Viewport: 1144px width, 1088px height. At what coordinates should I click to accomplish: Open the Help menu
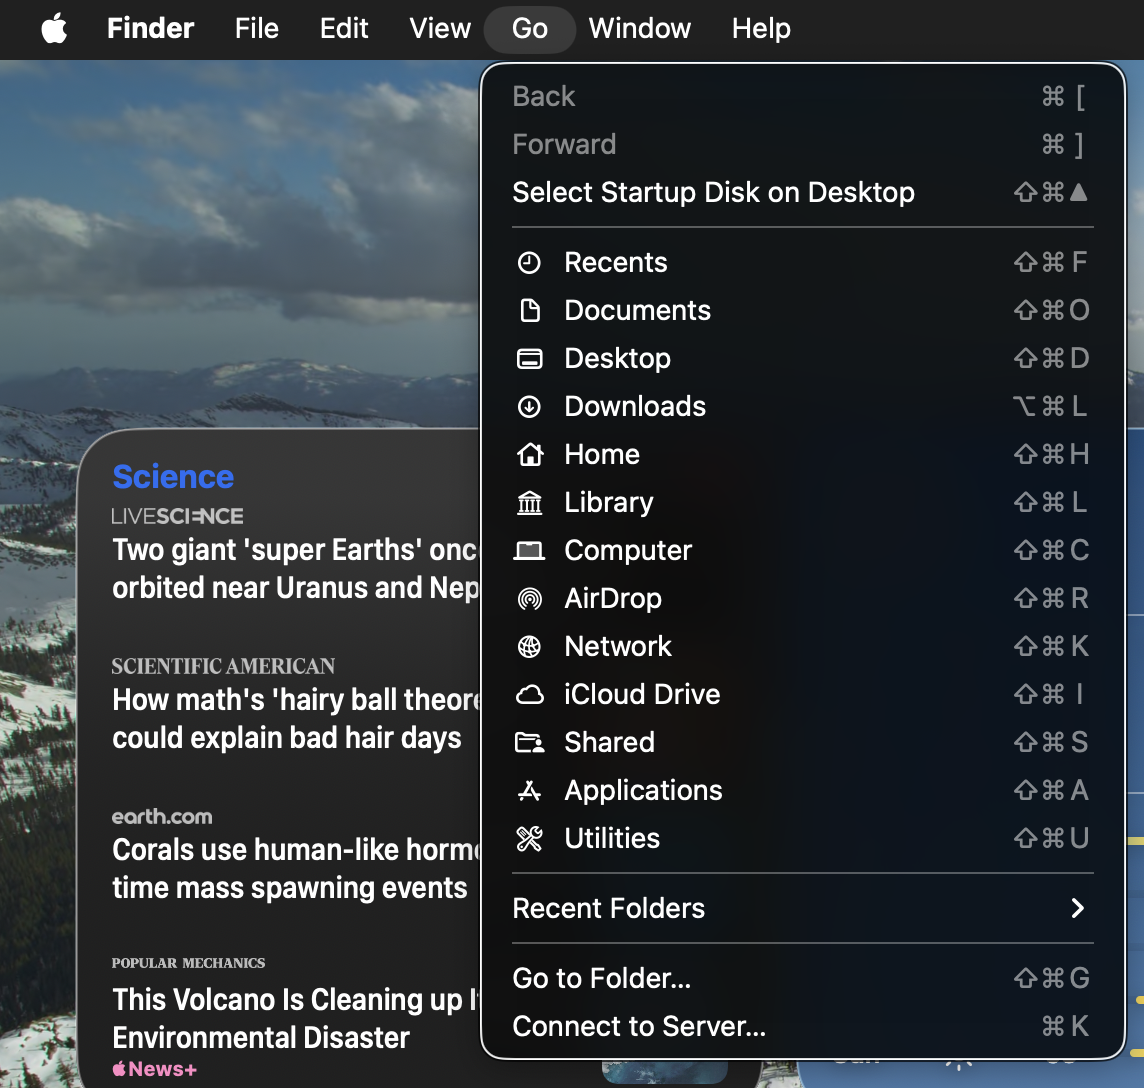click(761, 28)
